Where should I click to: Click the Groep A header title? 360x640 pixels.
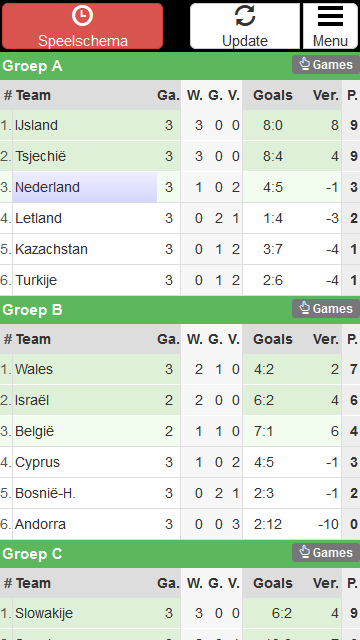tap(32, 66)
